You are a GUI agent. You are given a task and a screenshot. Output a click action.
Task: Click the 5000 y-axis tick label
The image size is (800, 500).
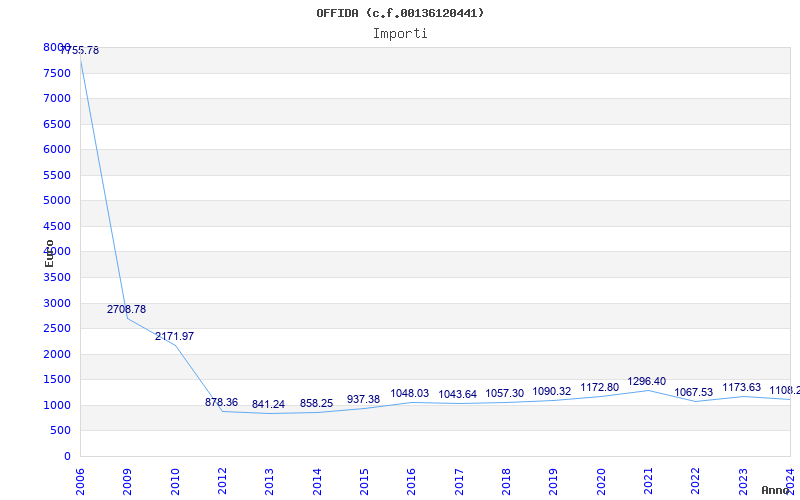[57, 201]
